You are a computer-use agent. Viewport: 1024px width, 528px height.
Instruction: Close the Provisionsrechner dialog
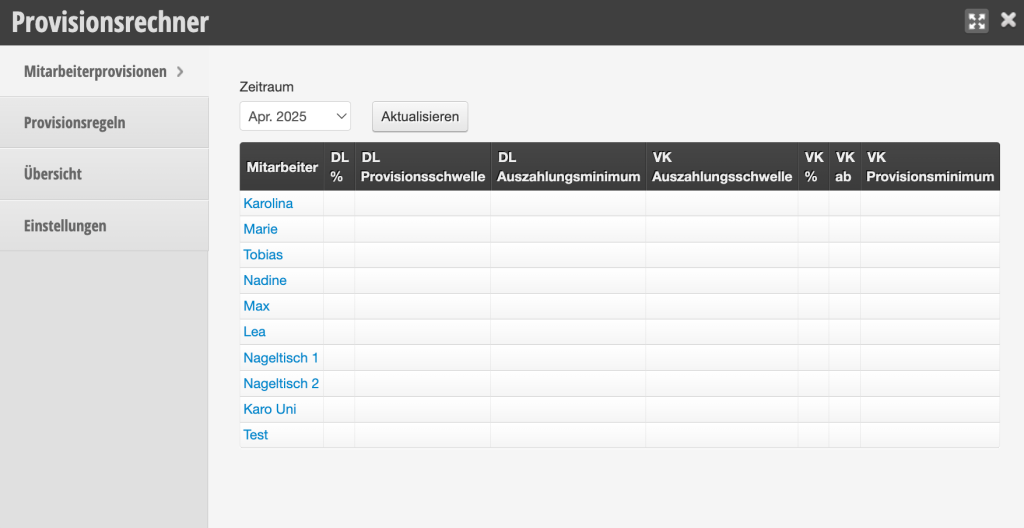pyautogui.click(x=1008, y=20)
